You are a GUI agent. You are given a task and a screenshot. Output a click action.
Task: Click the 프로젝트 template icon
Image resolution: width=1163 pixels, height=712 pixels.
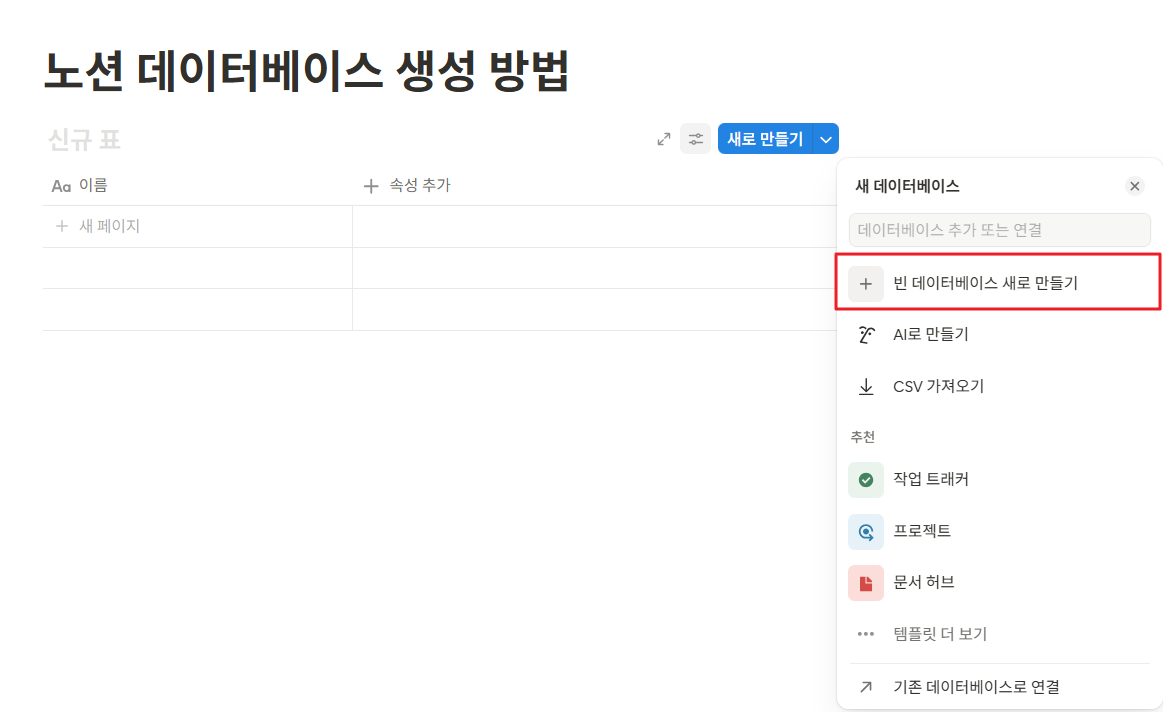click(x=866, y=531)
